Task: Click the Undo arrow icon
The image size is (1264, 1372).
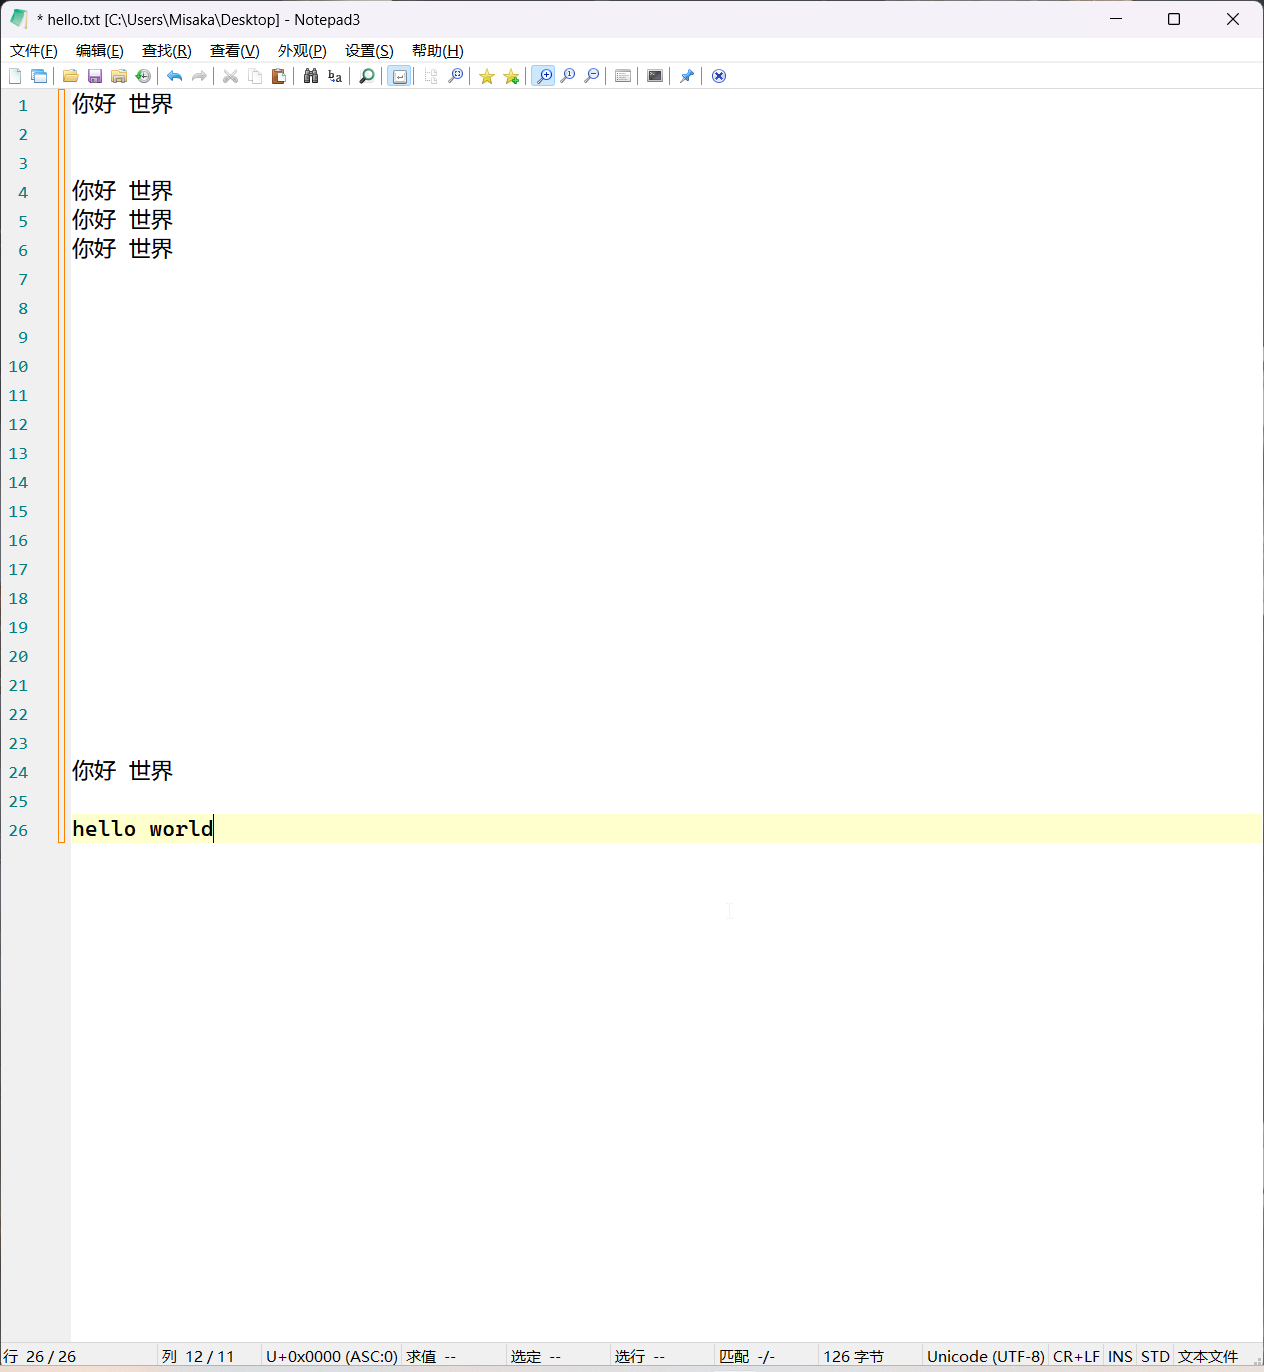Action: pyautogui.click(x=174, y=76)
